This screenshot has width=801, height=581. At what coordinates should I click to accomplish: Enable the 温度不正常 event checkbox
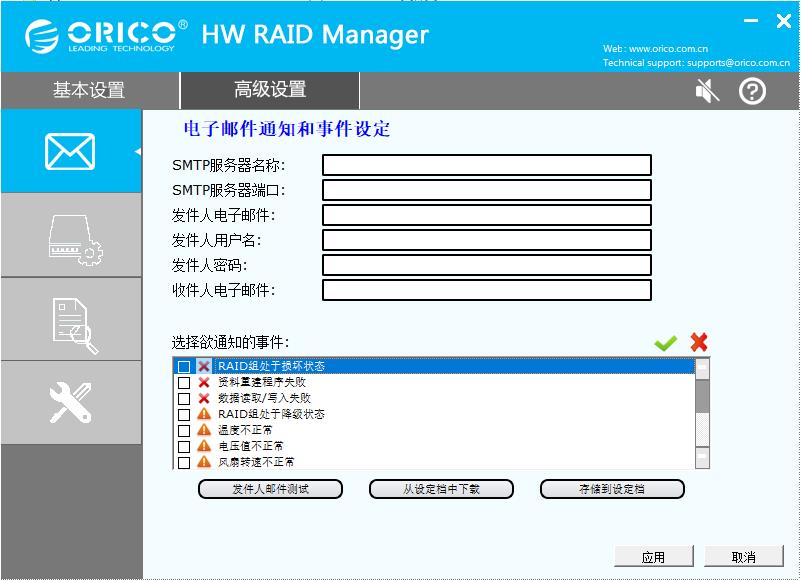pyautogui.click(x=184, y=430)
